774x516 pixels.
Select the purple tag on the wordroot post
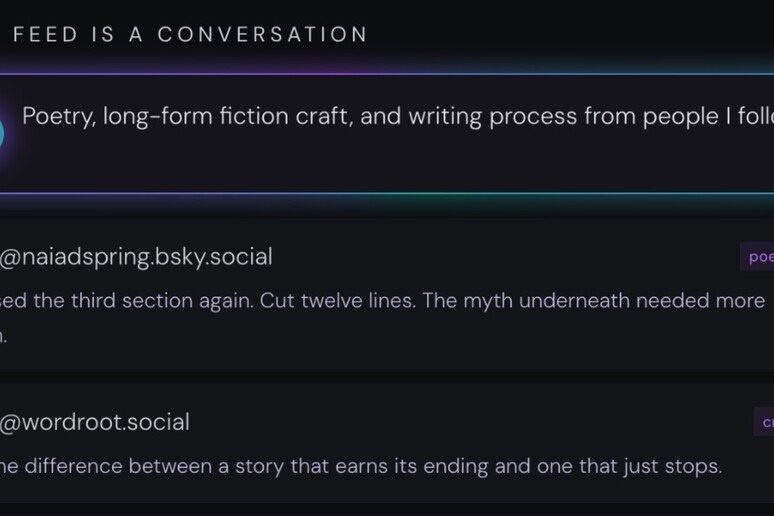765,422
